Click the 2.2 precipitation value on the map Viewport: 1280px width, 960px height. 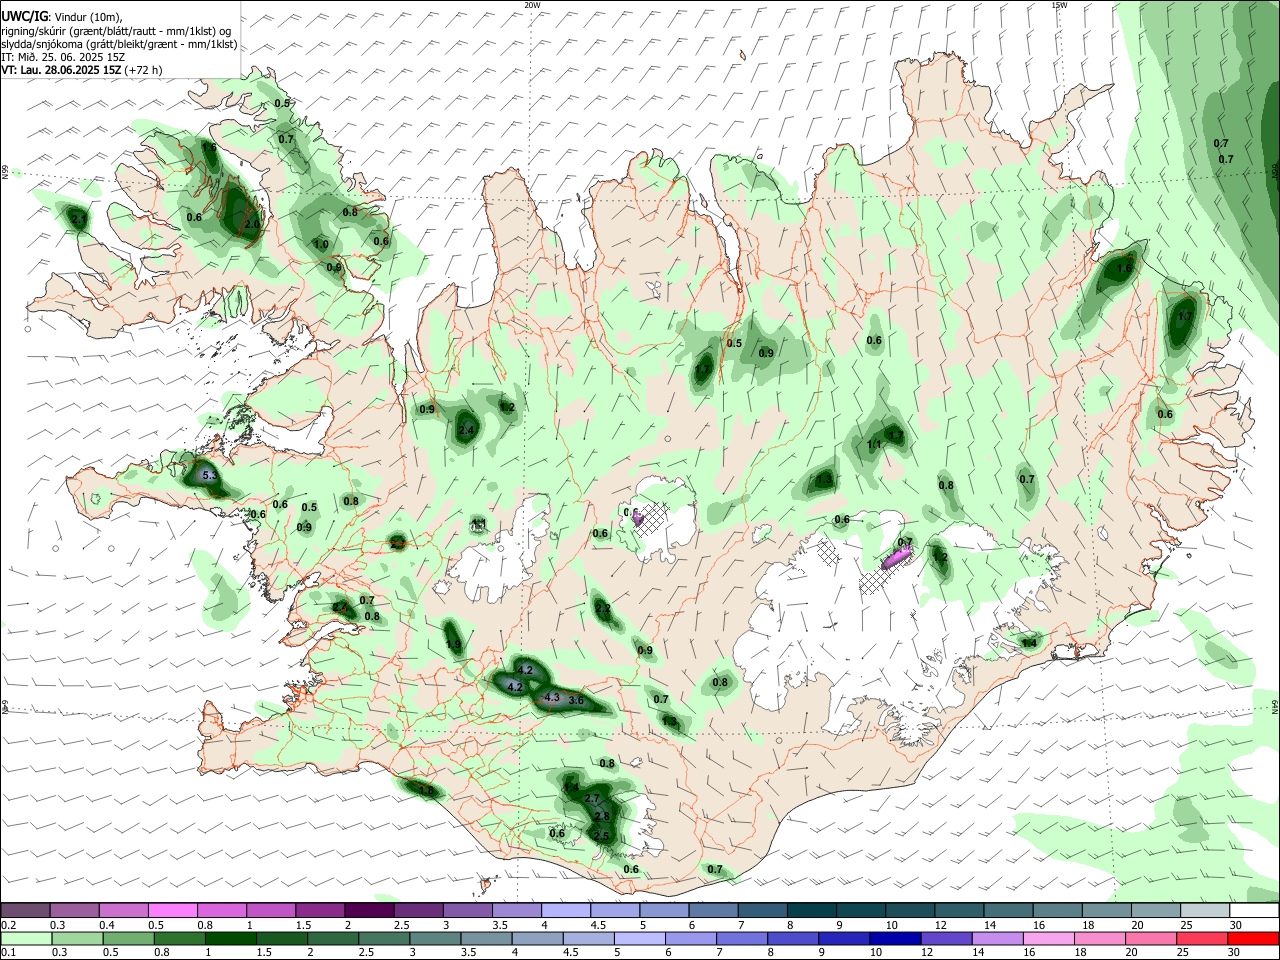[x=602, y=608]
